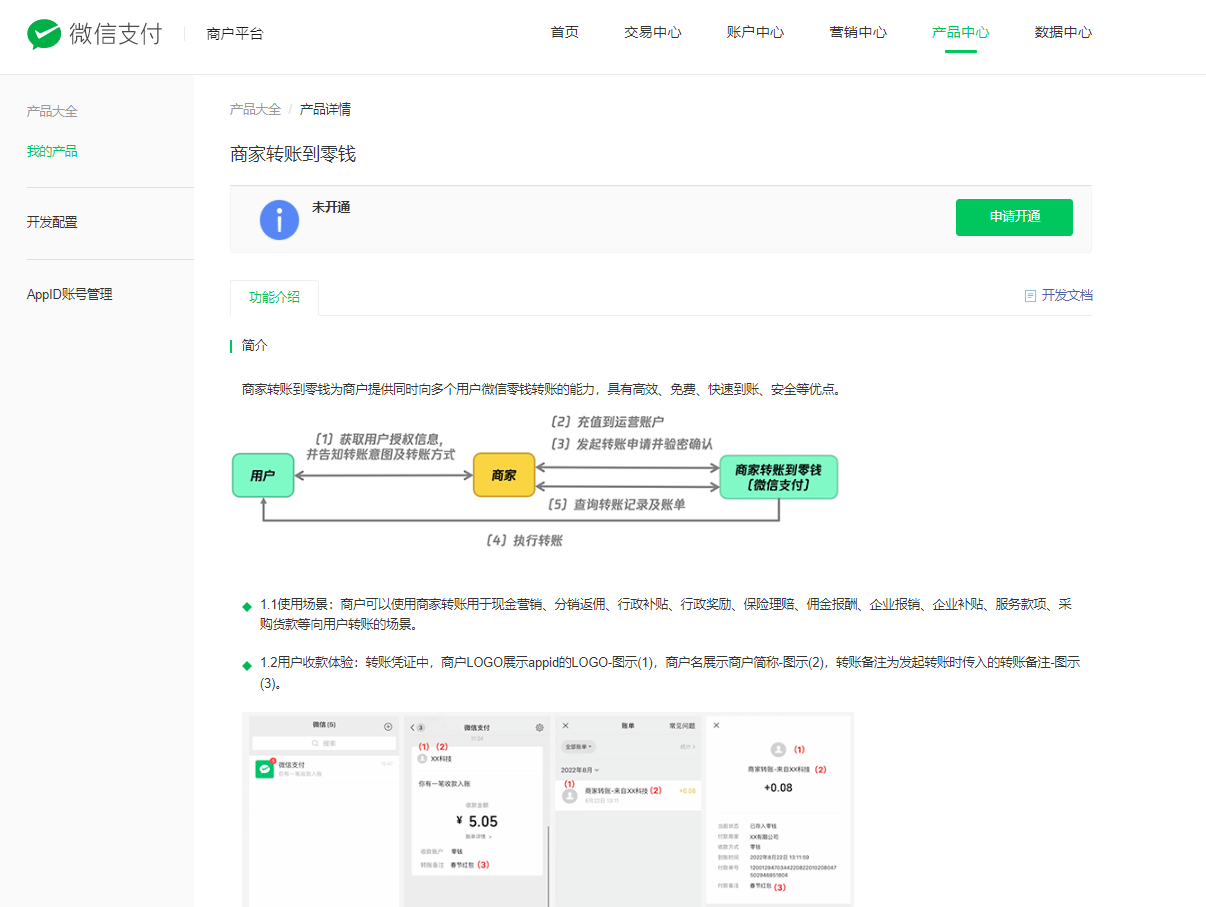This screenshot has width=1206, height=907.
Task: Click the document icon beside 开发文档
Action: [1030, 296]
